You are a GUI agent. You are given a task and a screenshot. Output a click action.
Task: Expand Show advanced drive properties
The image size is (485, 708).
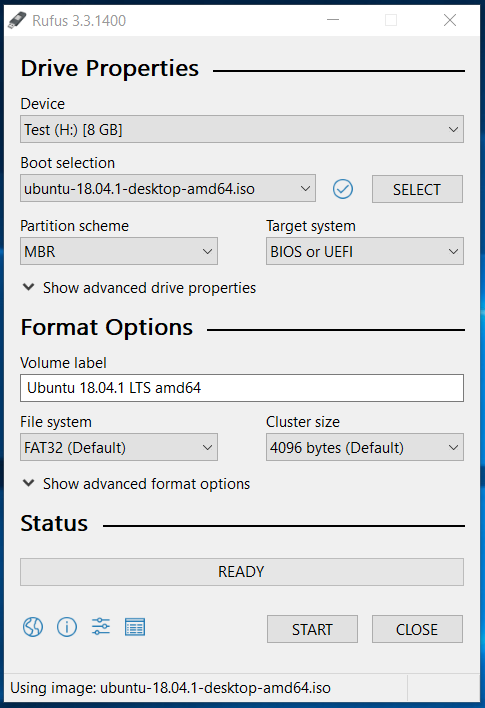(x=140, y=288)
